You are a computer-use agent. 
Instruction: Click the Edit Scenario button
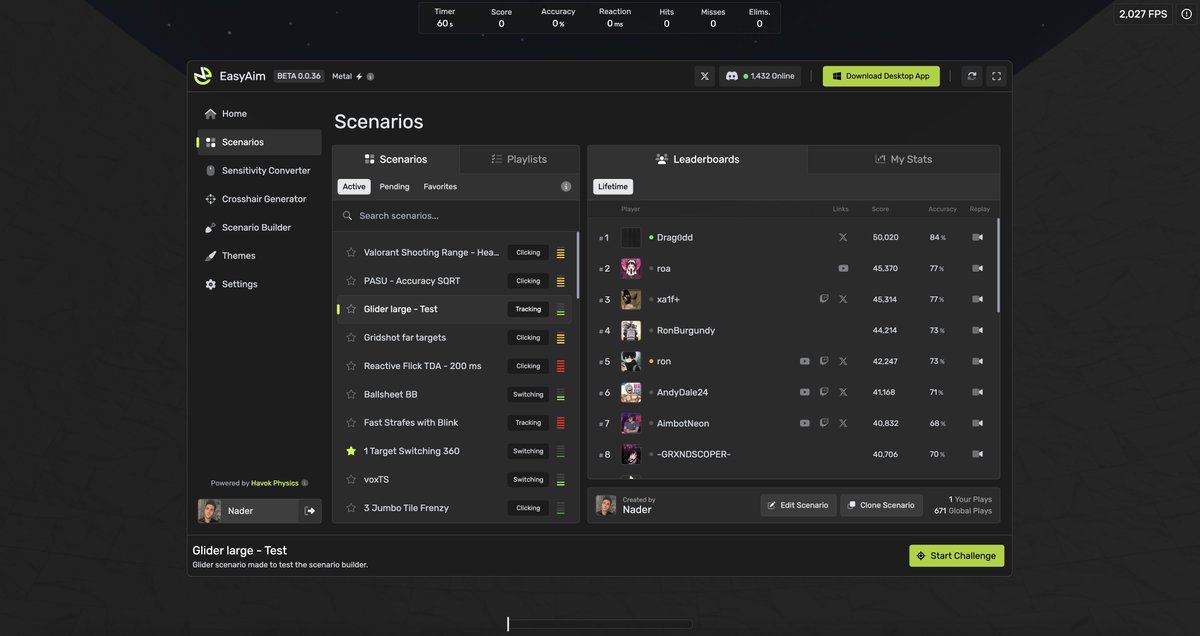point(798,505)
